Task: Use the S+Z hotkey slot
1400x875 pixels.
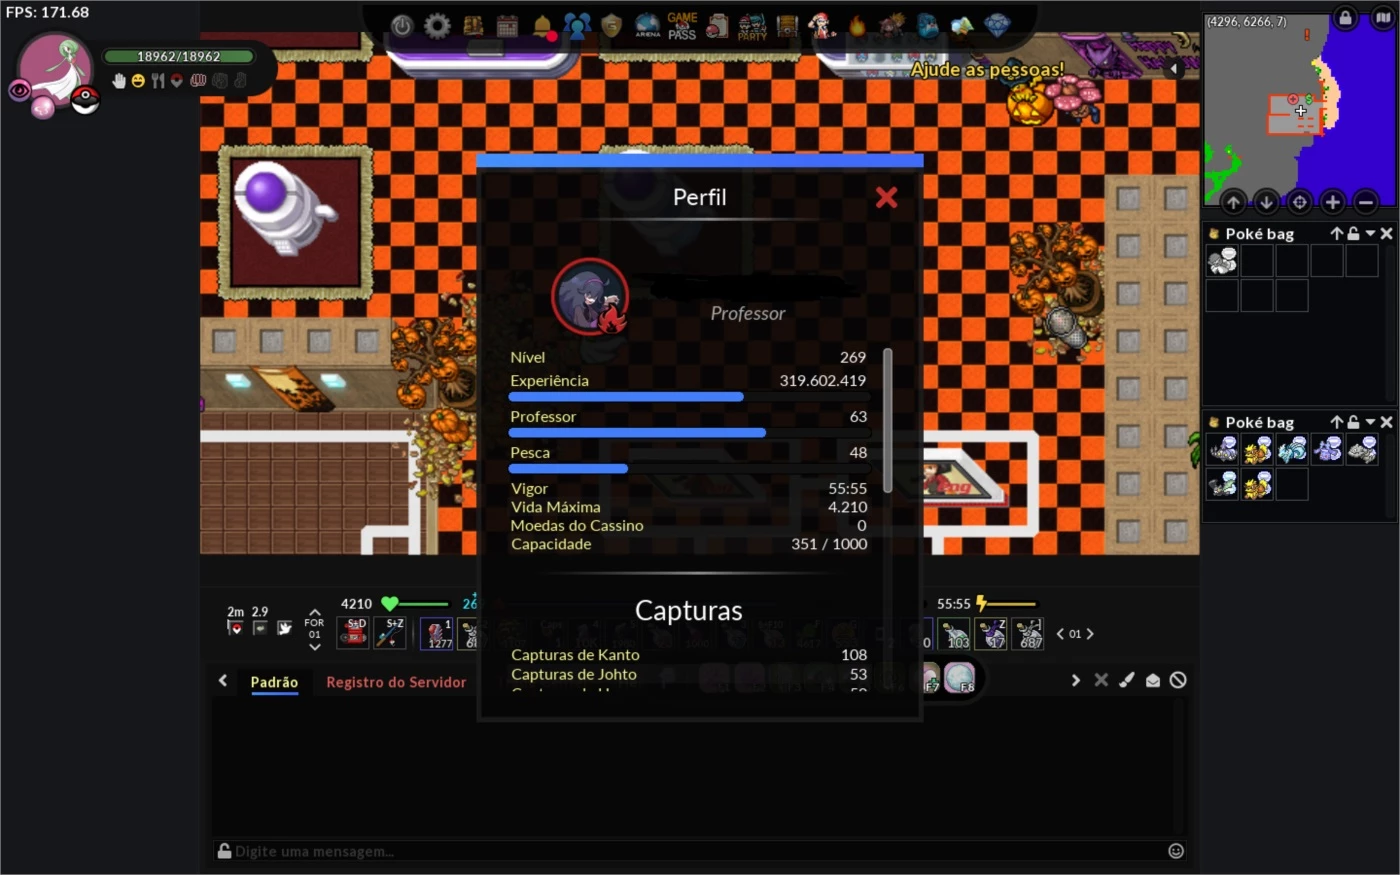Action: coord(390,633)
